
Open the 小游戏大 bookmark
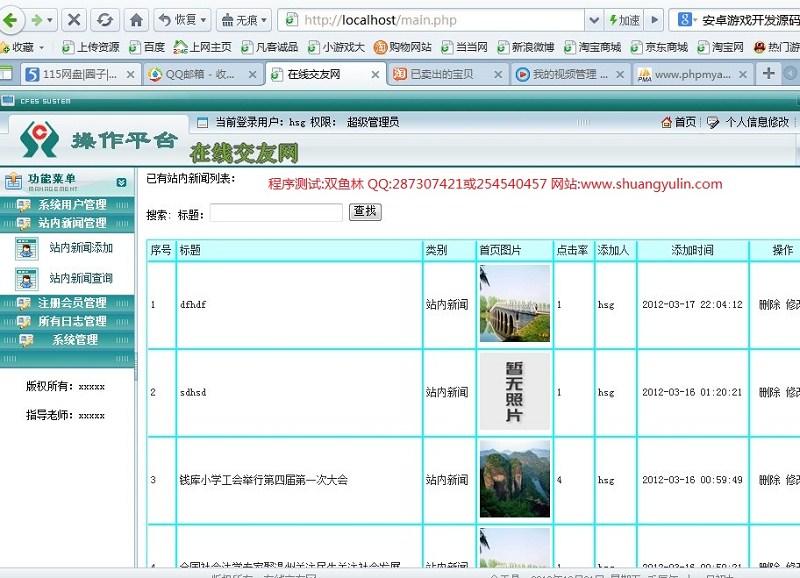[x=336, y=47]
